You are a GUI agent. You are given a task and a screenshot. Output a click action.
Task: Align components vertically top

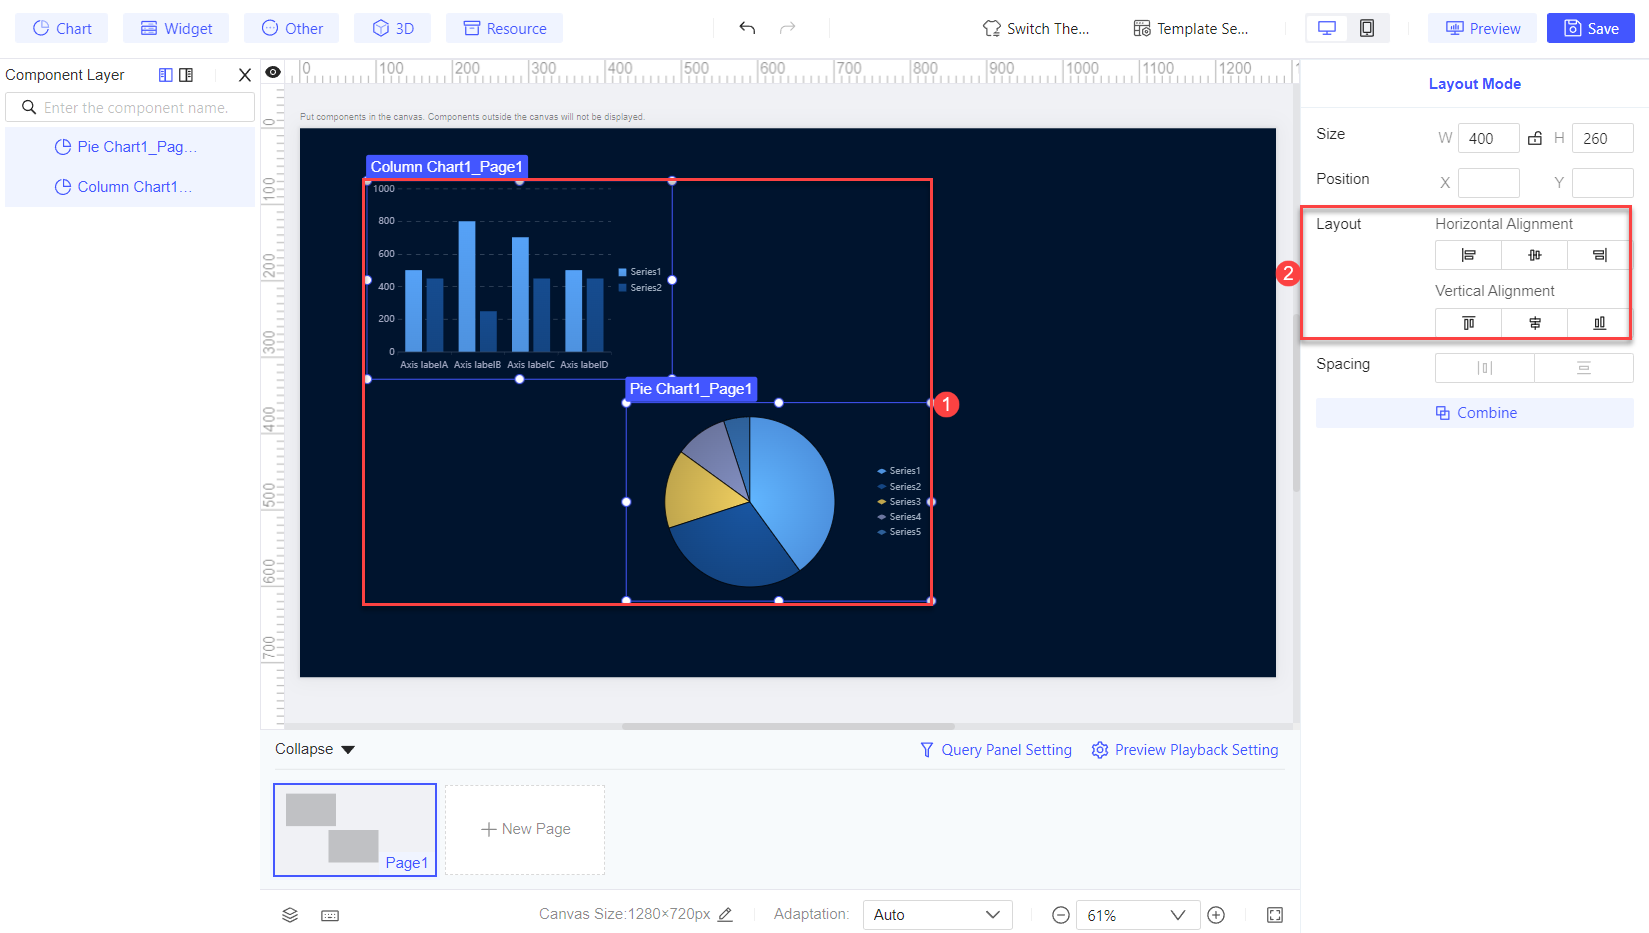pyautogui.click(x=1468, y=322)
